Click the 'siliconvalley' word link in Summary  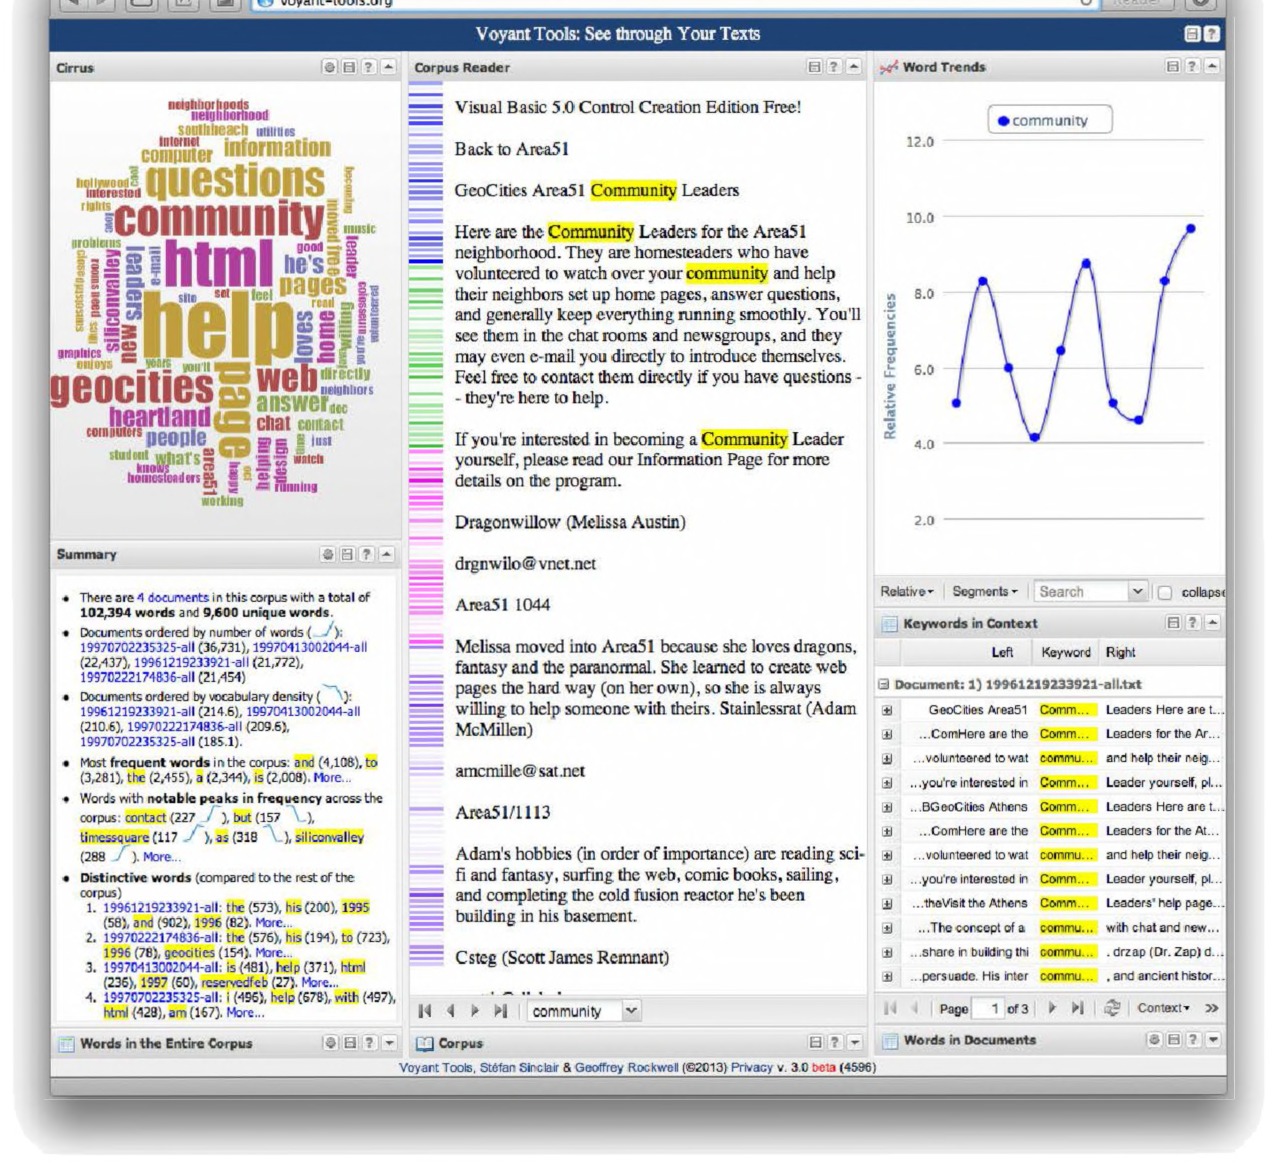pos(329,837)
